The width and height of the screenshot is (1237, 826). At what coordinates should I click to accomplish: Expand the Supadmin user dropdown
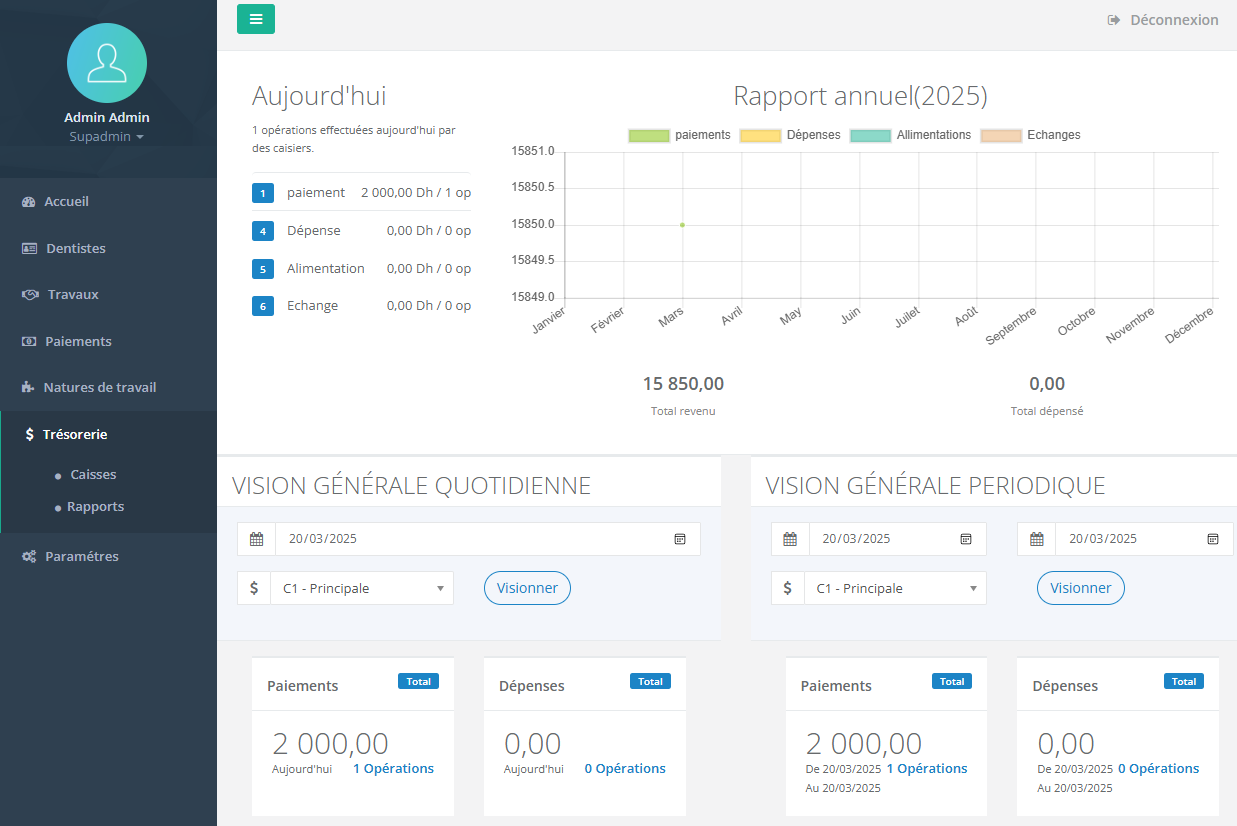point(106,136)
